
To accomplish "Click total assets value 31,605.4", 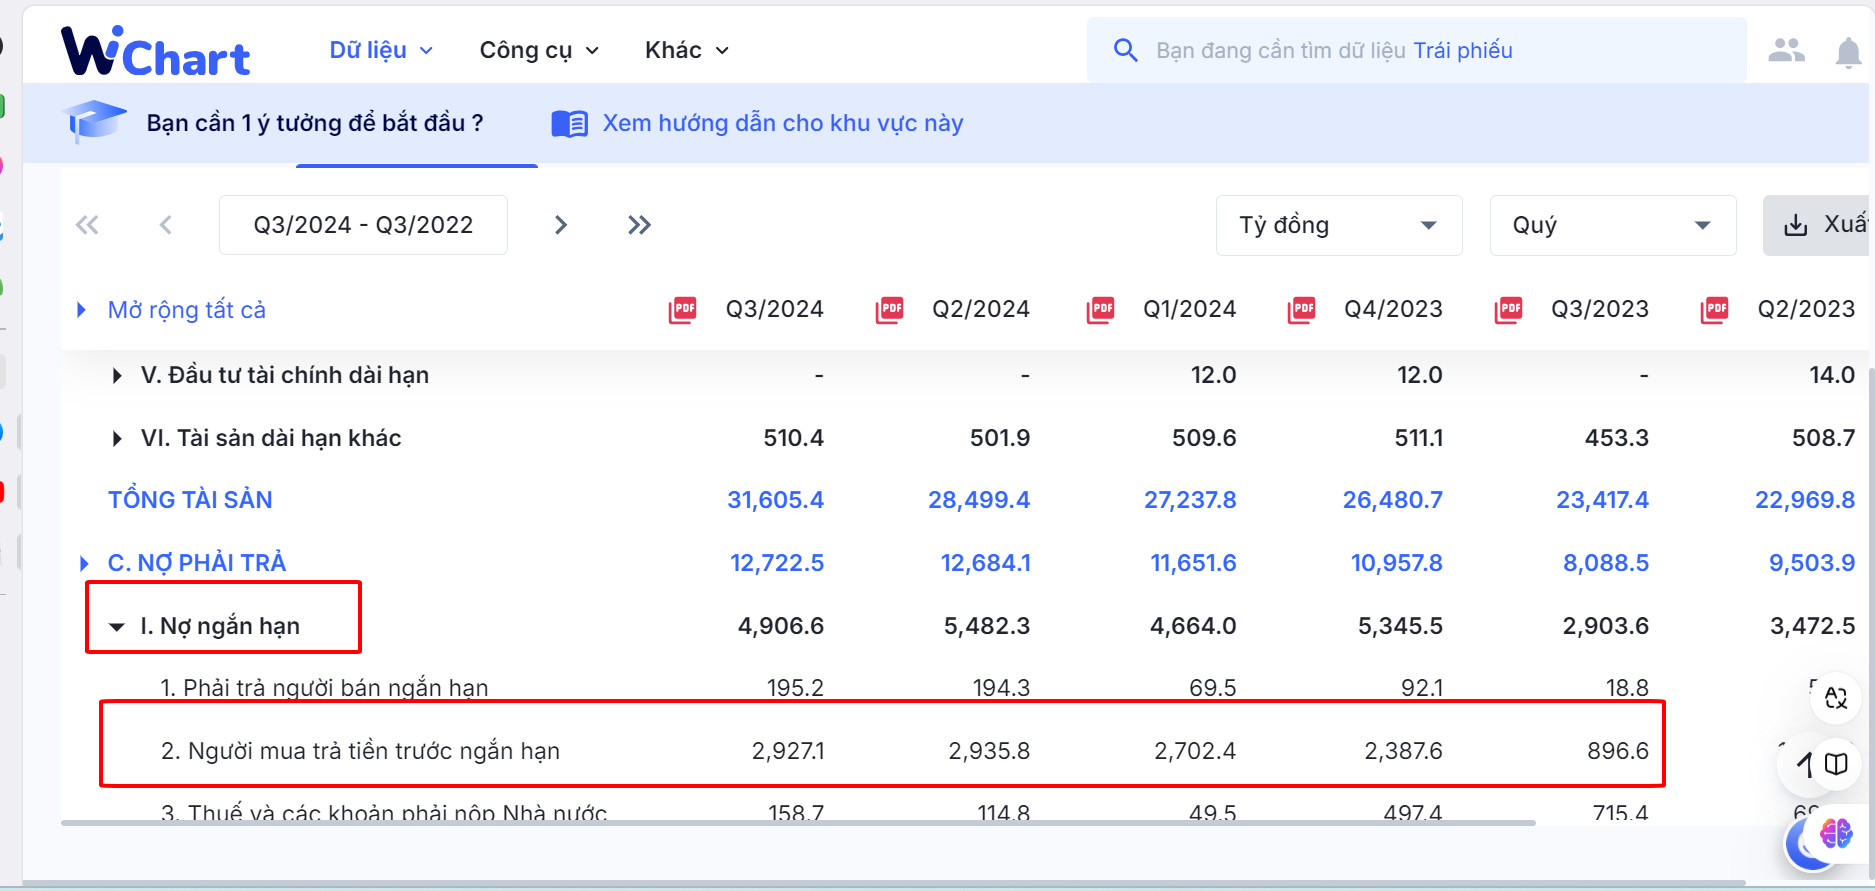I will (776, 500).
